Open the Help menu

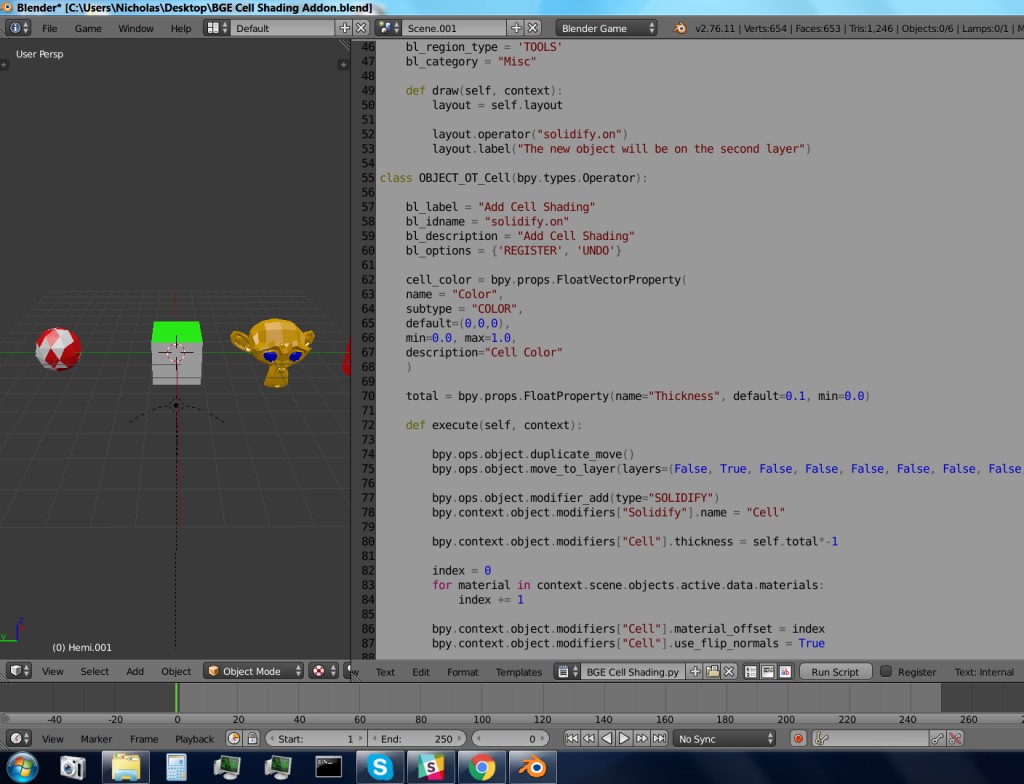181,28
